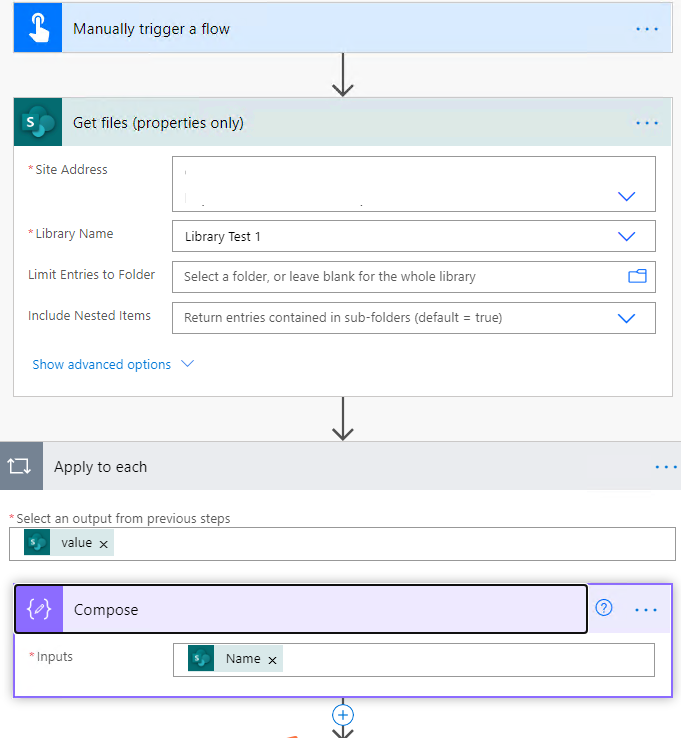Expand the Site Address dropdown
Viewport: 681px width, 738px height.
(x=626, y=196)
